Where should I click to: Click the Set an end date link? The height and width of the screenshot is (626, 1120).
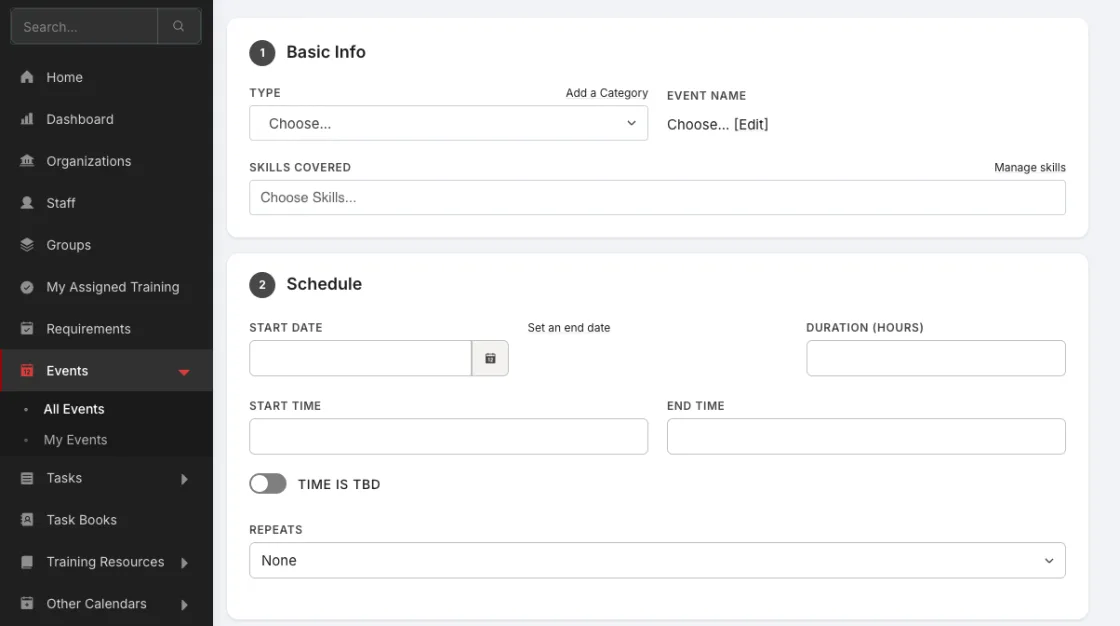569,327
